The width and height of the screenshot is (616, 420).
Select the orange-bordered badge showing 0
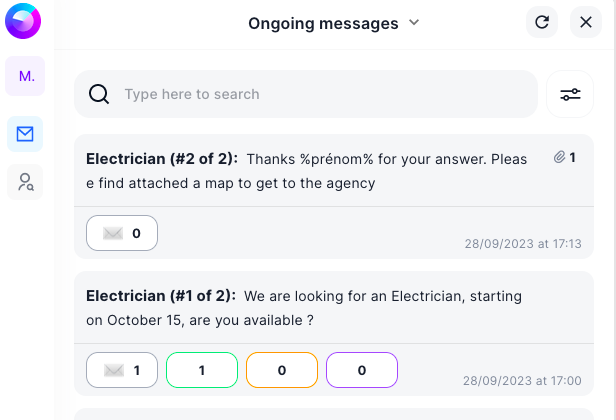[282, 370]
